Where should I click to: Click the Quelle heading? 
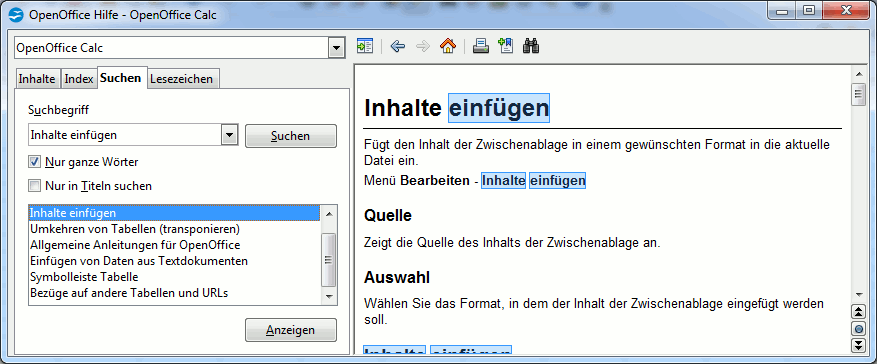(x=388, y=215)
